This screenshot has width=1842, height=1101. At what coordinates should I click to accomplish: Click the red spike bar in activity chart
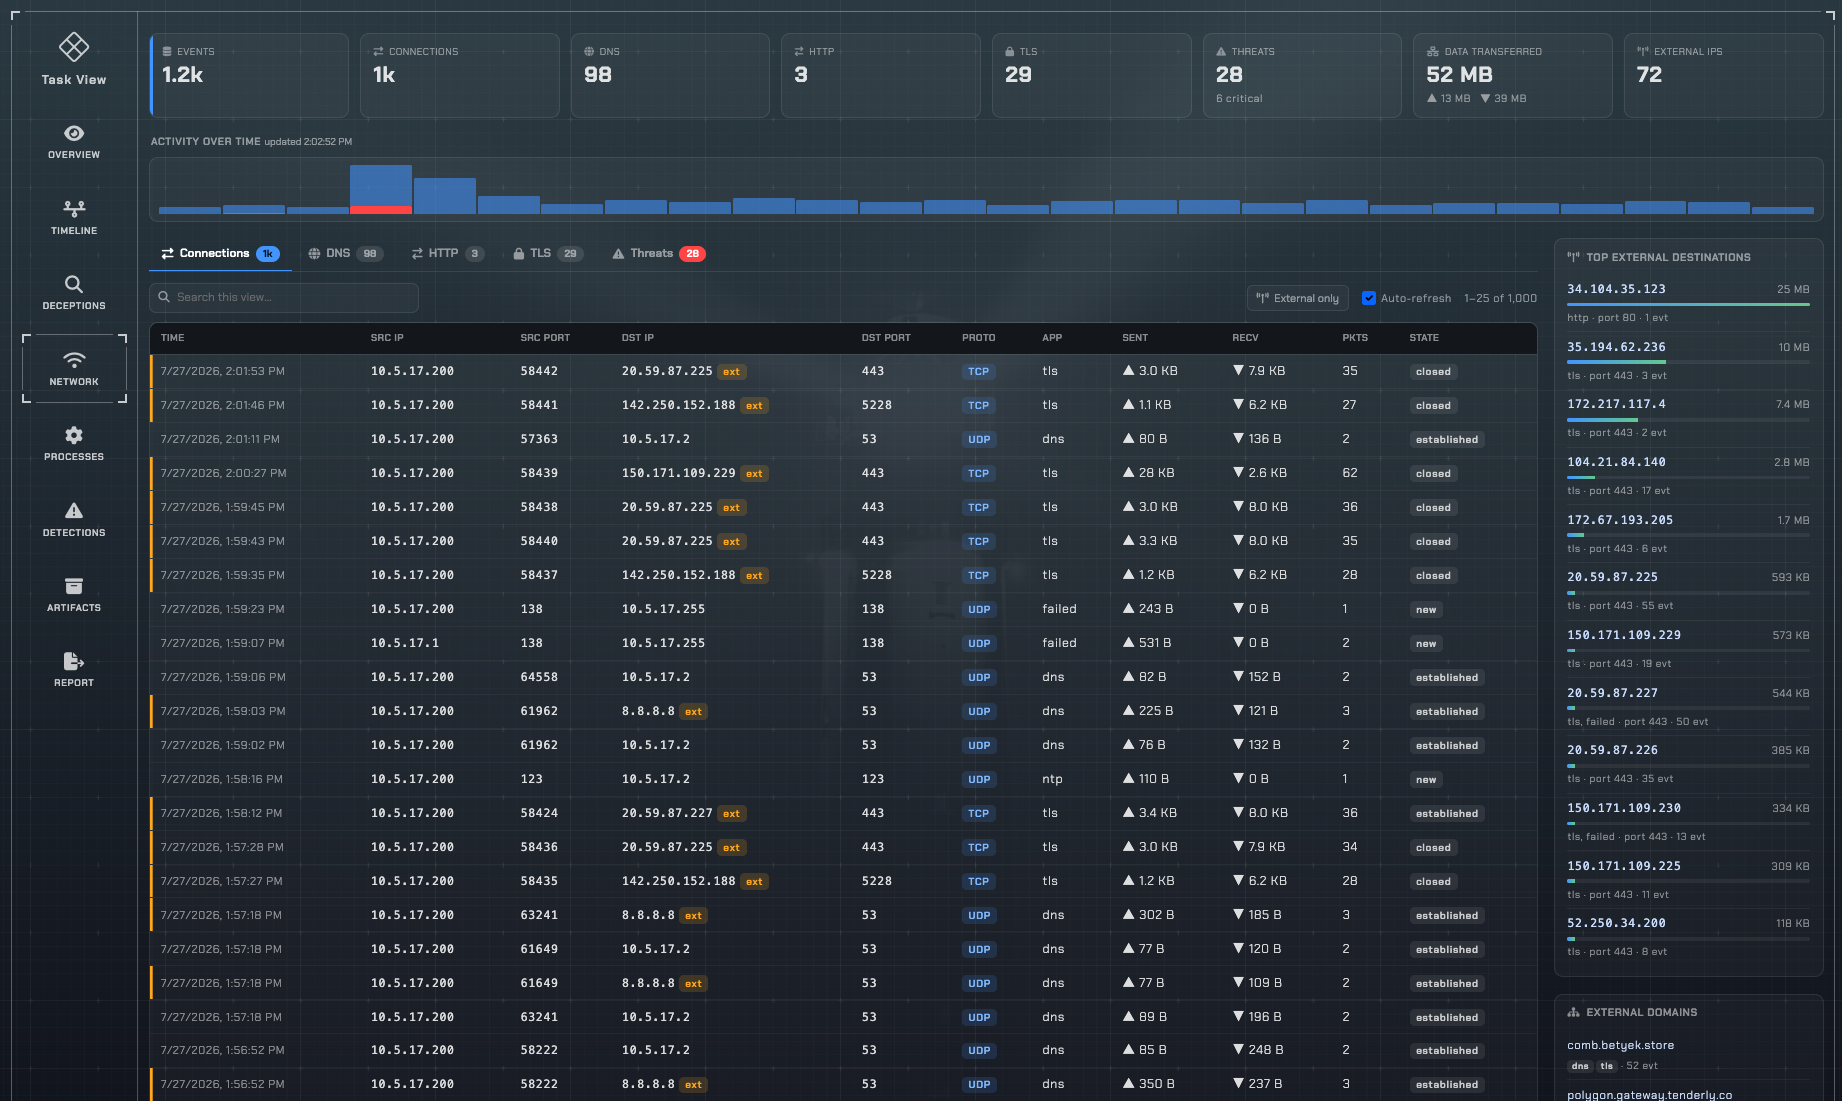[x=381, y=210]
